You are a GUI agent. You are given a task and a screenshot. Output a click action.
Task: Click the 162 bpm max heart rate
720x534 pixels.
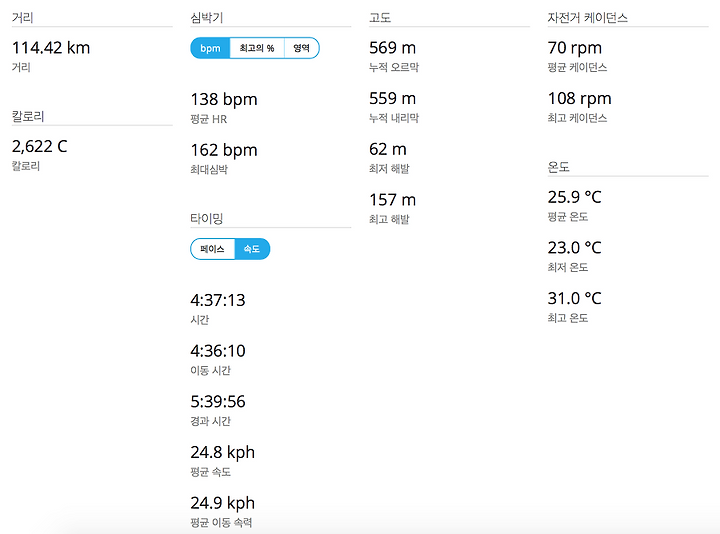[224, 150]
